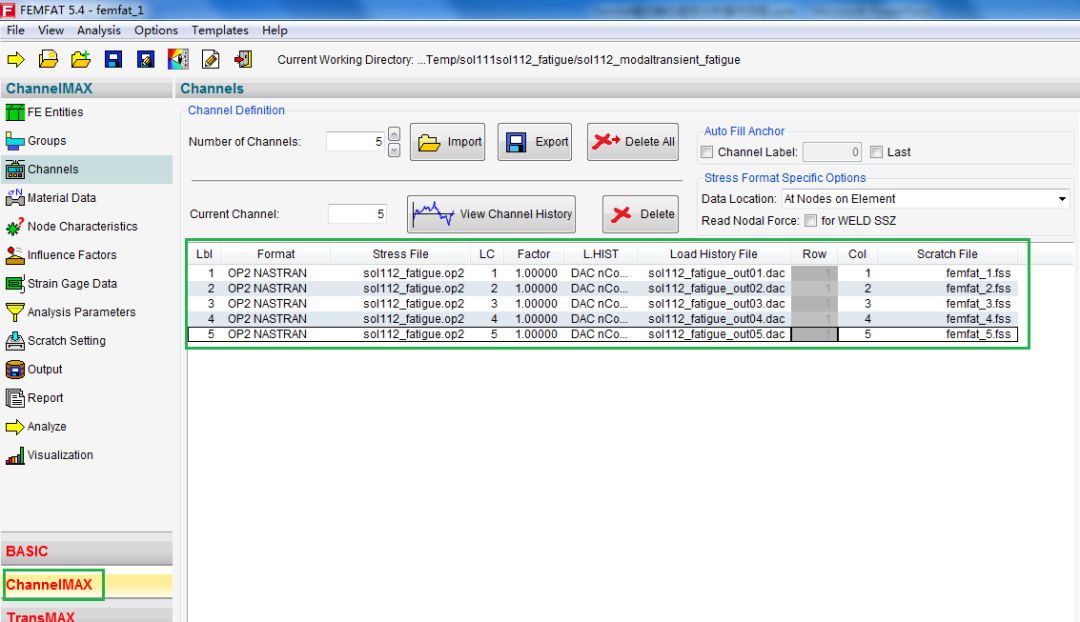The width and height of the screenshot is (1080, 622).
Task: Switch to BASIC module tab
Action: coord(87,552)
